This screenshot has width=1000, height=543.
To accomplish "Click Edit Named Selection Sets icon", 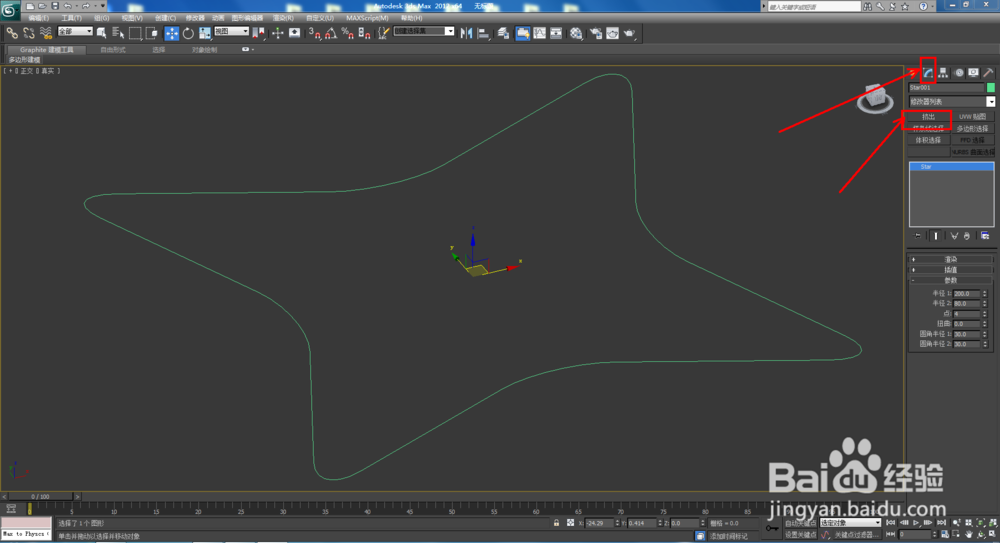I will click(x=383, y=33).
